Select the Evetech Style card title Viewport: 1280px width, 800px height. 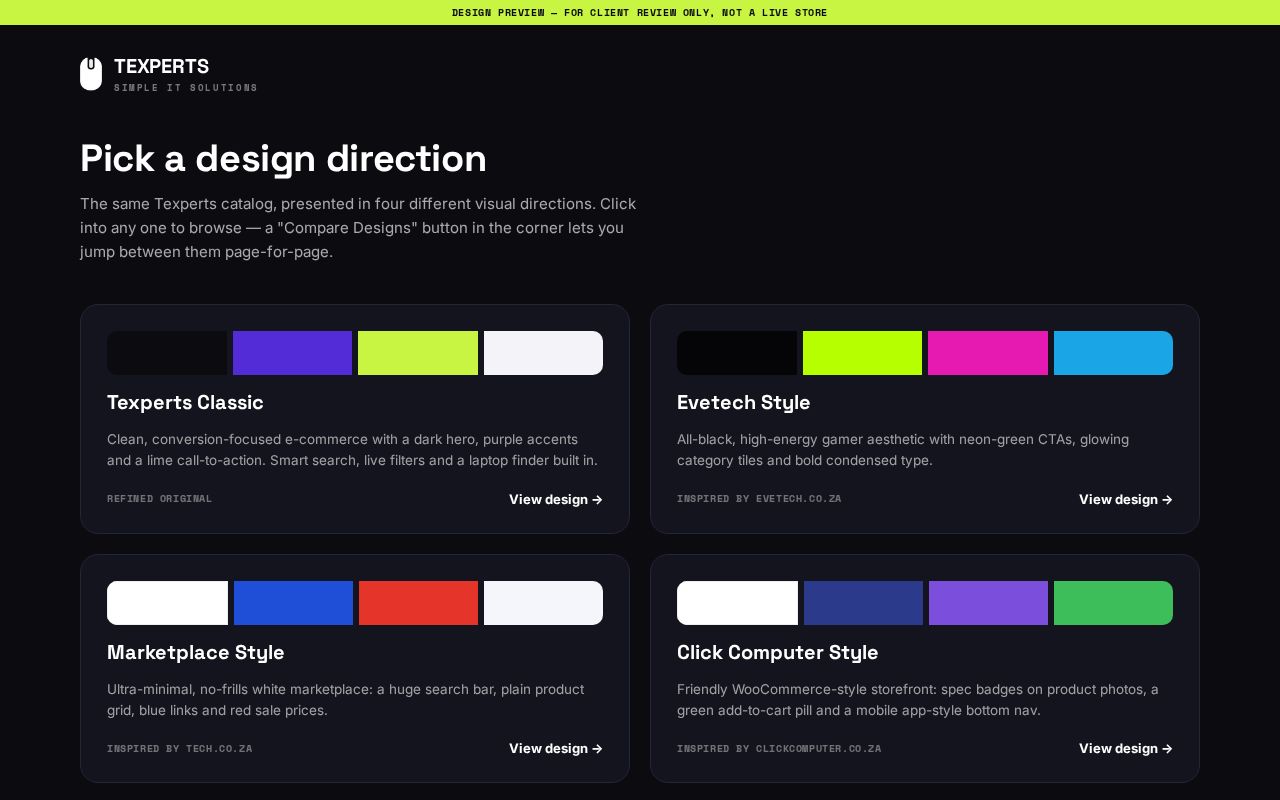(x=743, y=402)
